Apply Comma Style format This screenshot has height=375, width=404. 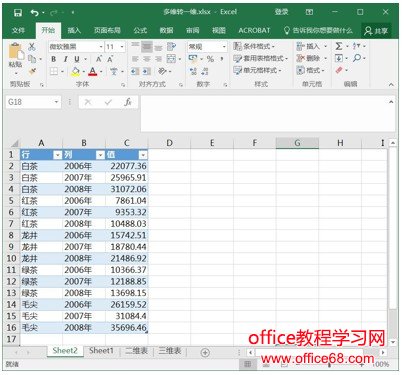222,59
